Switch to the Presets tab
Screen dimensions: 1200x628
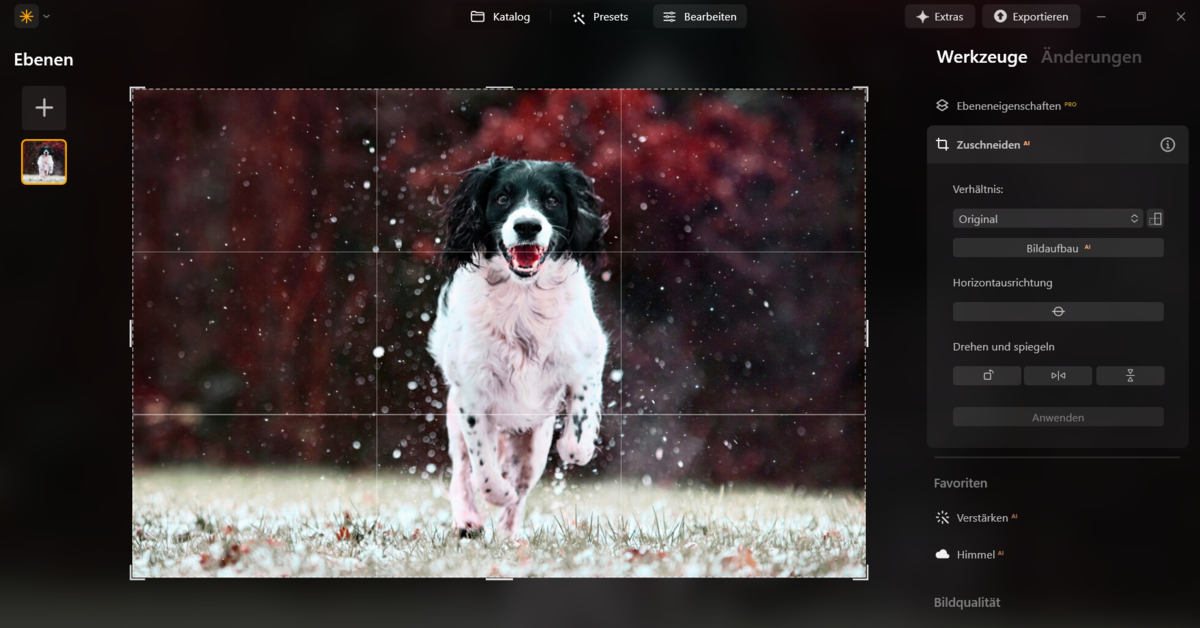599,16
